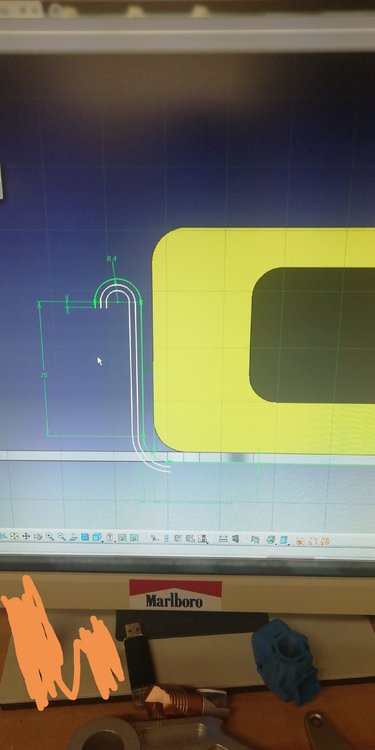Image resolution: width=375 pixels, height=750 pixels.
Task: Select the Pan view tool
Action: coord(26,537)
